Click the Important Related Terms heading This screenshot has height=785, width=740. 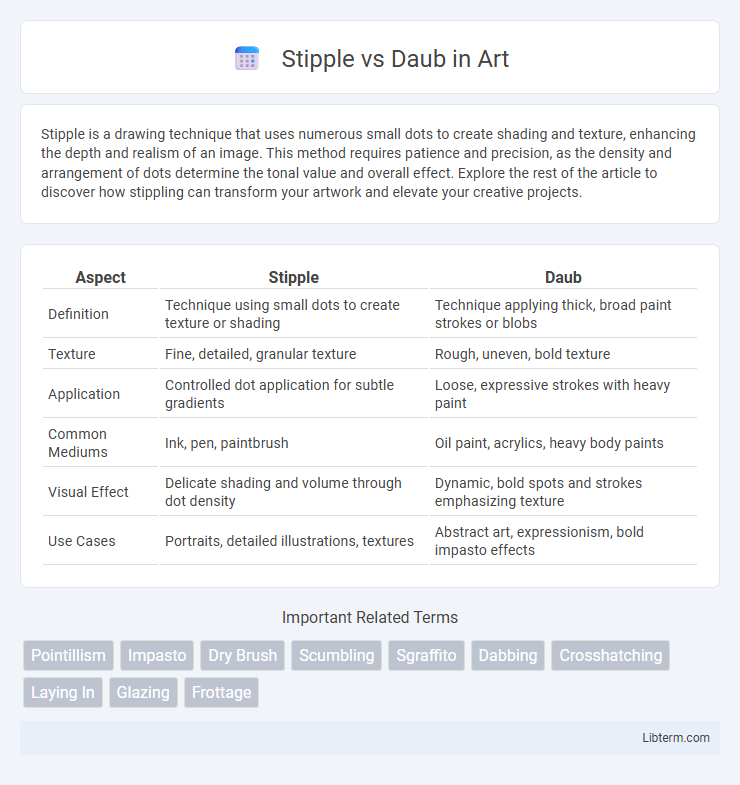[x=370, y=617]
